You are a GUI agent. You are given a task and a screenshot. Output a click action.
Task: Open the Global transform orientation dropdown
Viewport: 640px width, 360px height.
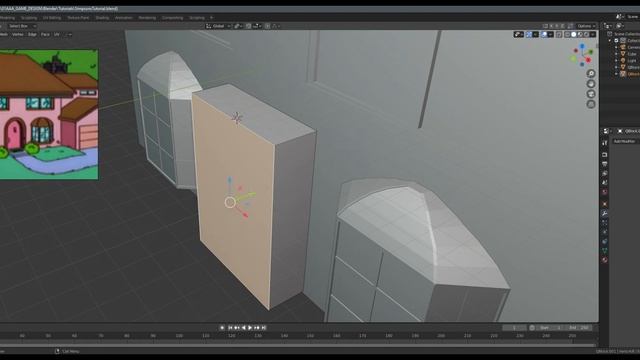(x=218, y=26)
